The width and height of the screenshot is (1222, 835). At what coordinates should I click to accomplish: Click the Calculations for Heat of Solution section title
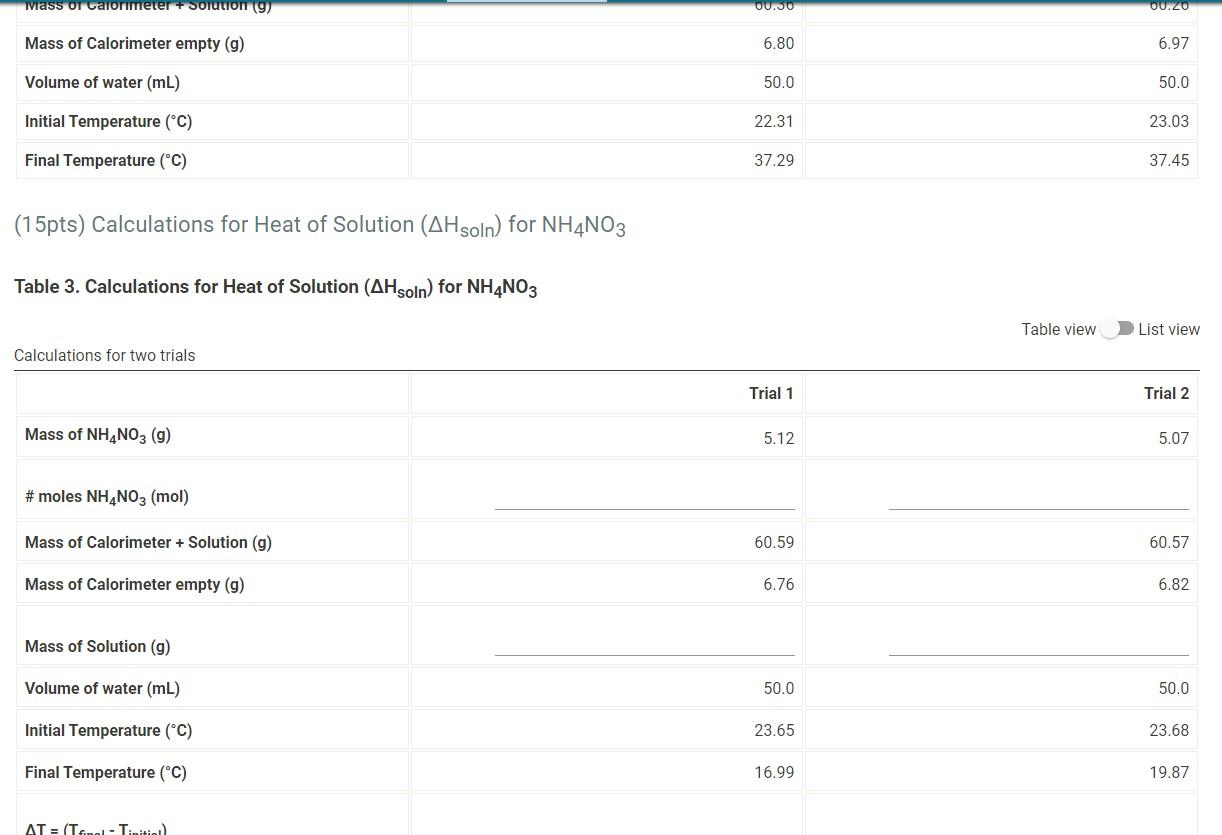click(318, 224)
